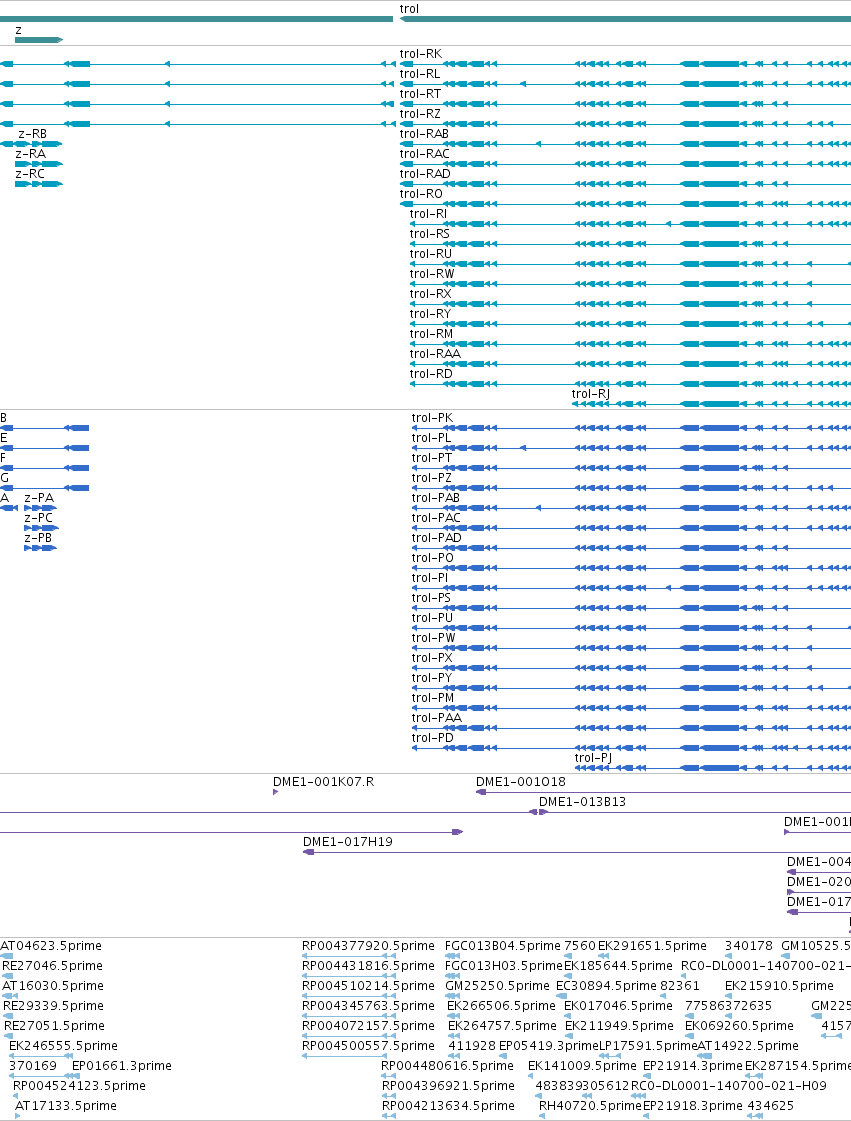Choose transcript trol-RZ

point(420,114)
